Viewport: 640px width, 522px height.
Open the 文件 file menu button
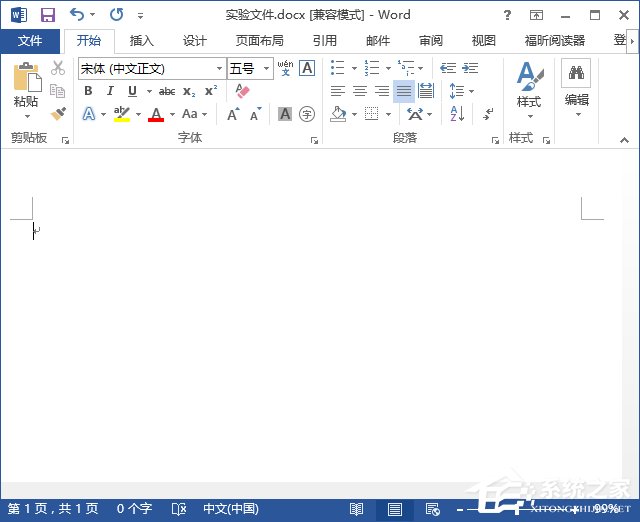(30, 41)
